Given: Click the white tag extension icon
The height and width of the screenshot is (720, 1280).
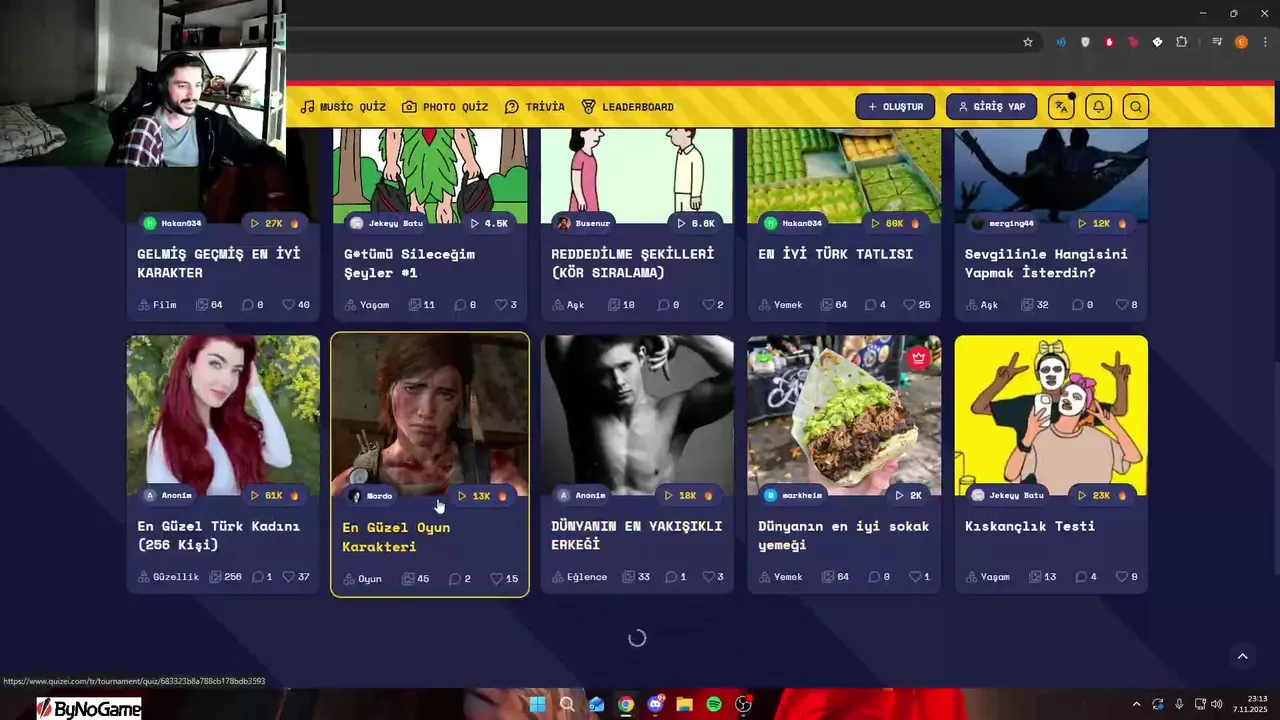Looking at the screenshot, I should [1157, 42].
